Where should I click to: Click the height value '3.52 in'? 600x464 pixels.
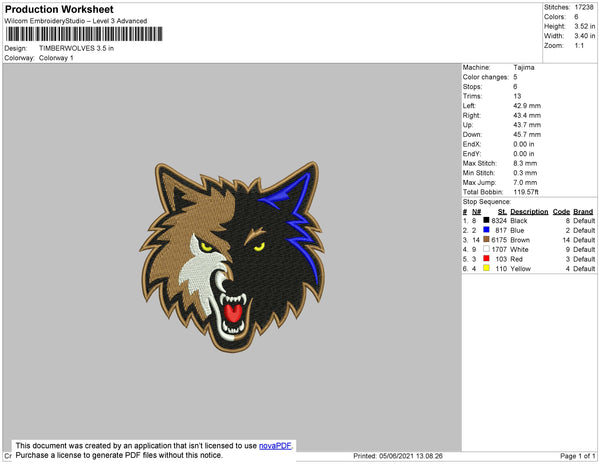(x=584, y=26)
